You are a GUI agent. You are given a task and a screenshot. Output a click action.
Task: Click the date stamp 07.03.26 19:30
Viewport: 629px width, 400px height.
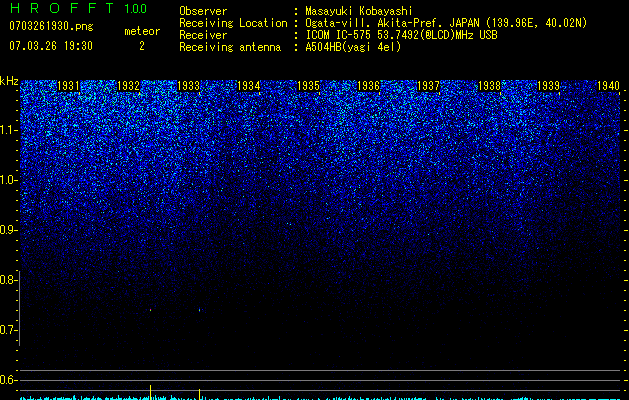point(51,46)
